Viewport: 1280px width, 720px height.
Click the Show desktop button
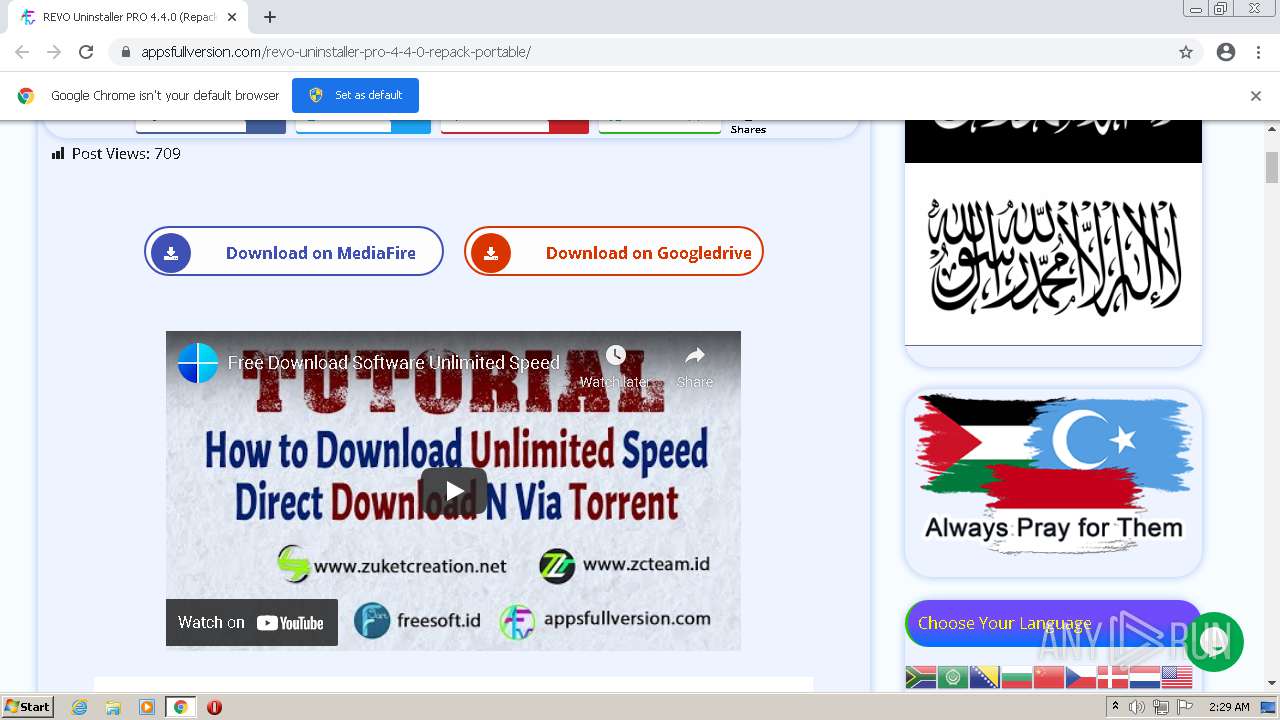(x=1270, y=707)
